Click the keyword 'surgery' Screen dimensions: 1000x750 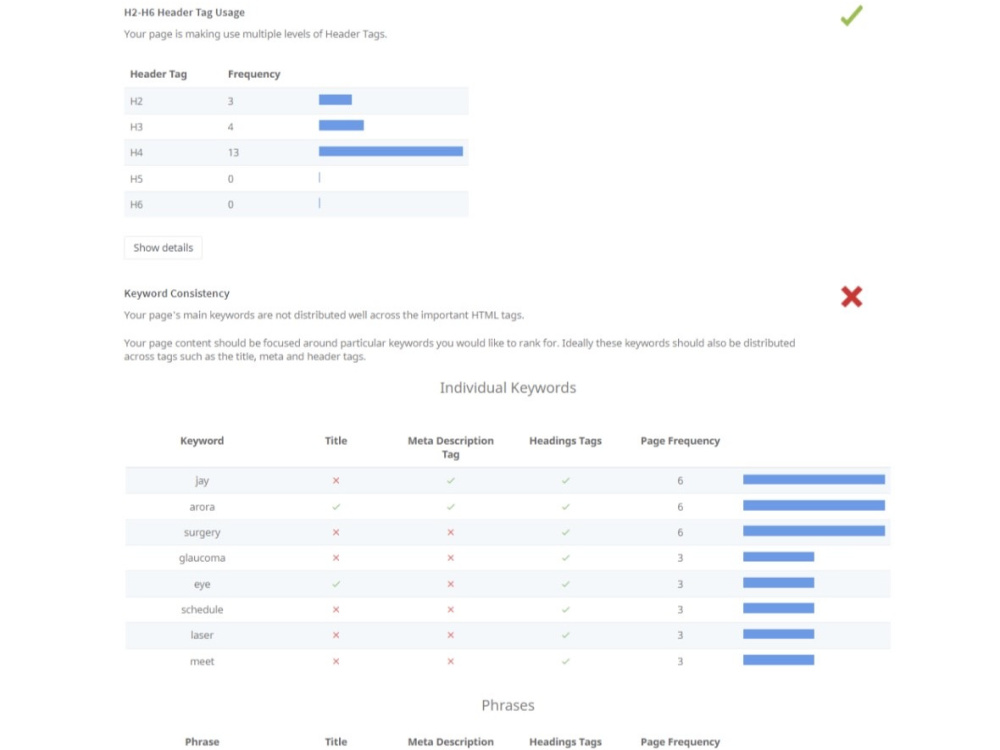pyautogui.click(x=202, y=532)
